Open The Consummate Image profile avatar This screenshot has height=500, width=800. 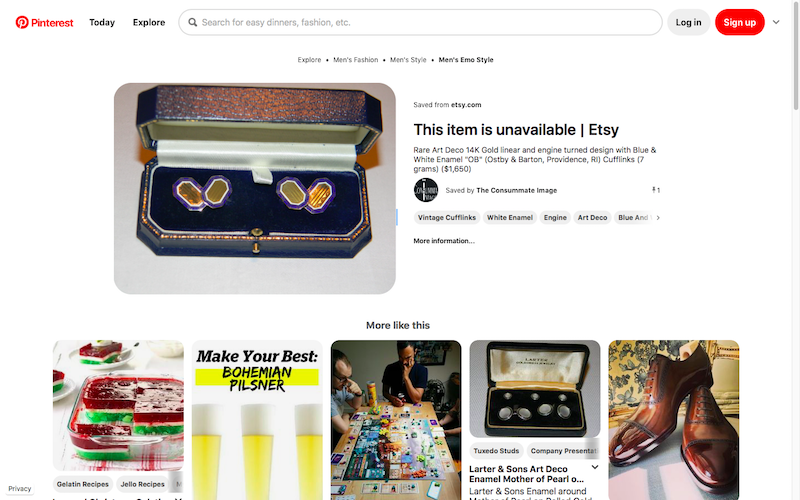coord(426,190)
